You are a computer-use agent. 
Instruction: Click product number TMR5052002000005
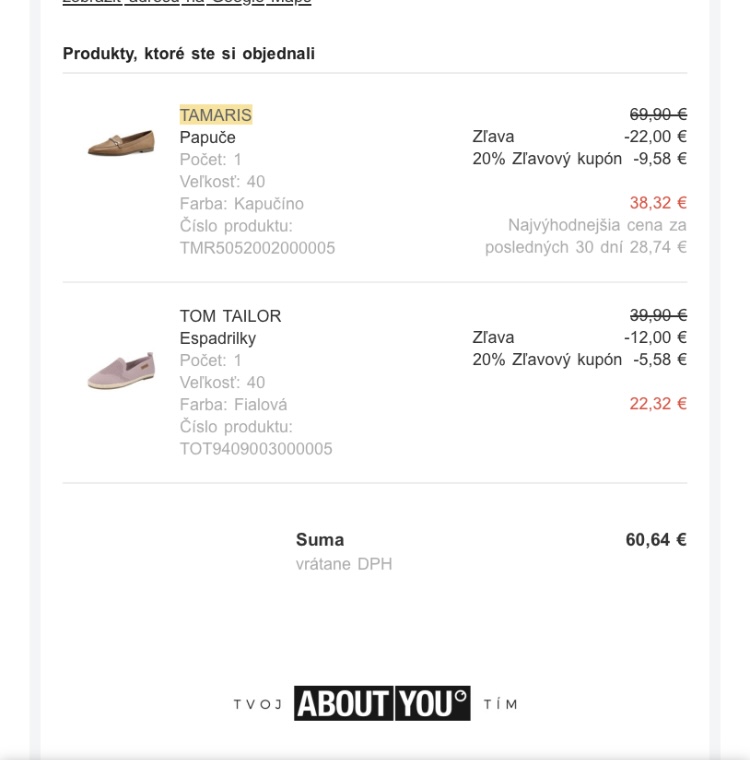pyautogui.click(x=257, y=248)
